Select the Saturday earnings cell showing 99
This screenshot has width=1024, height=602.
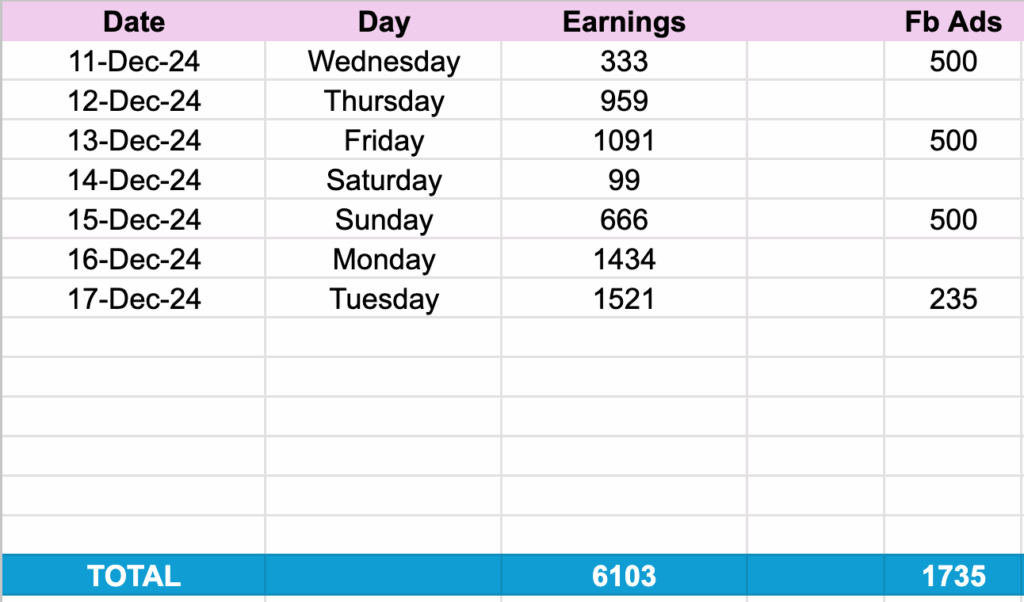click(x=624, y=180)
